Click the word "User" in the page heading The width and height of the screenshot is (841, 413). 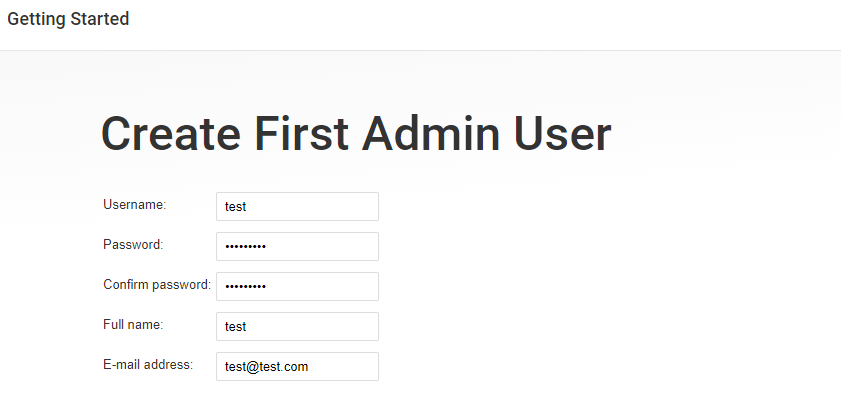click(x=562, y=134)
